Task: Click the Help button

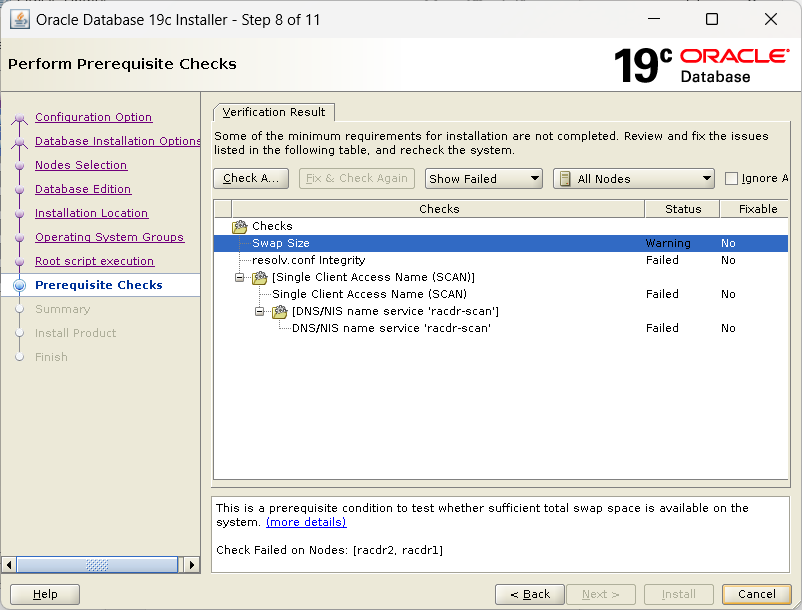Action: click(x=45, y=594)
